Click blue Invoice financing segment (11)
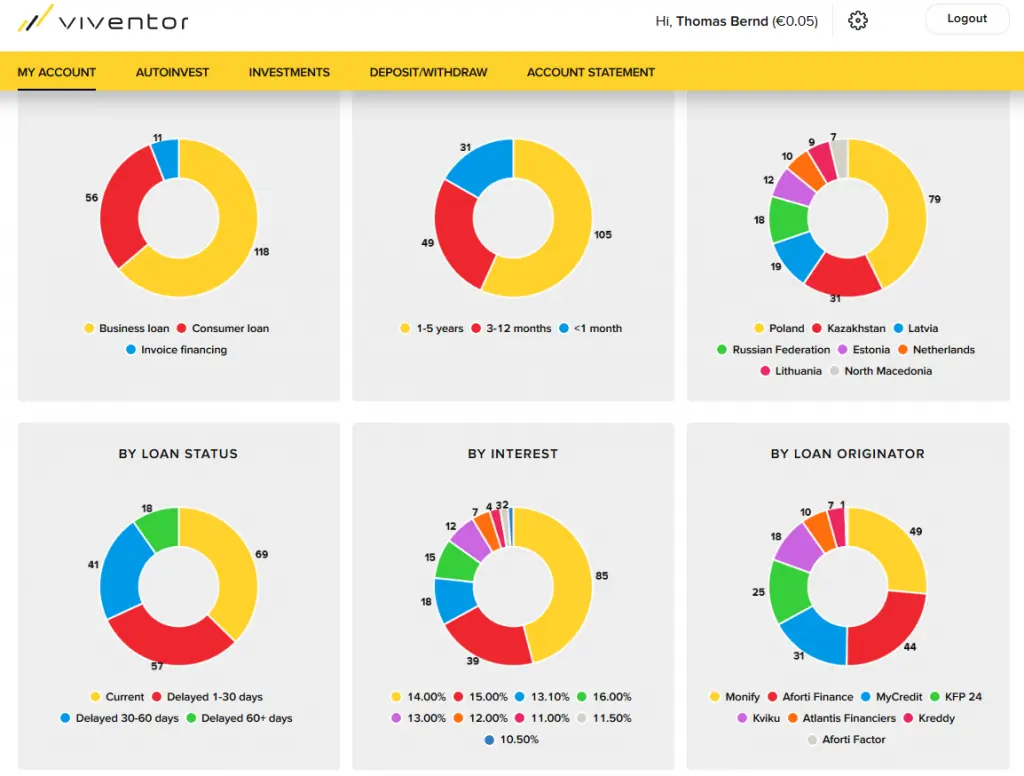The height and width of the screenshot is (776, 1024). point(167,159)
